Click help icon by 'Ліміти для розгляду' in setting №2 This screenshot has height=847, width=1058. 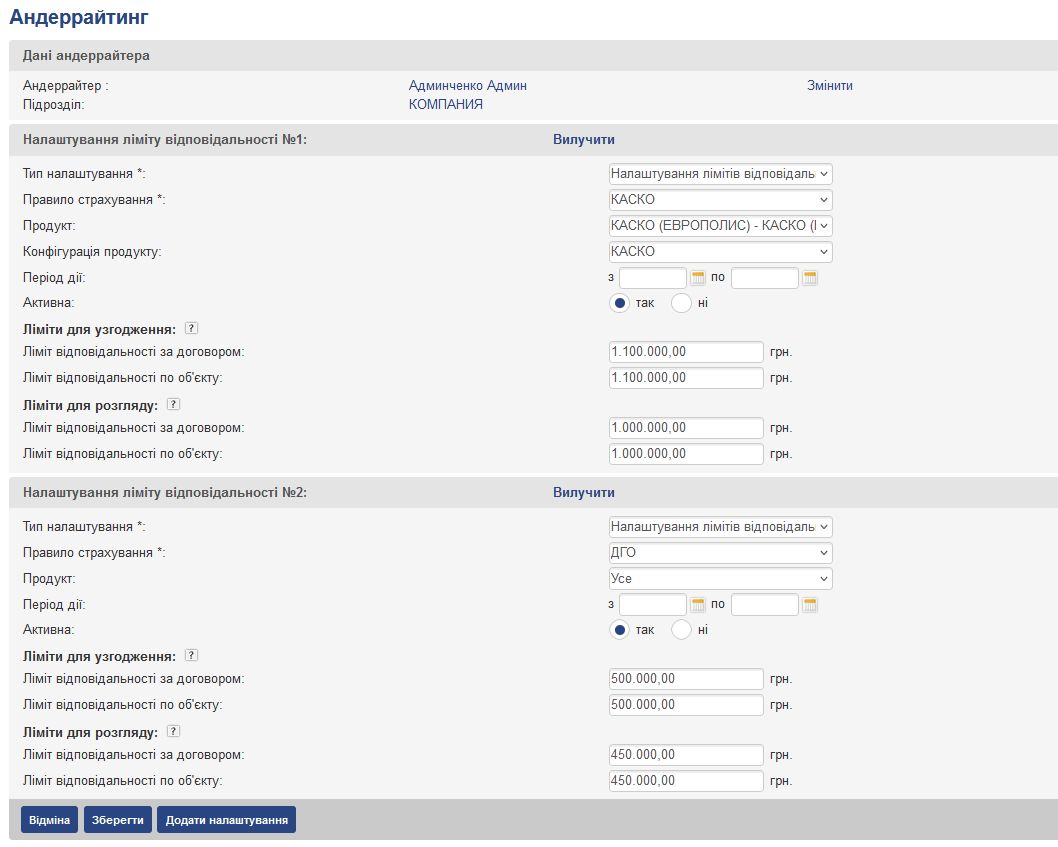173,731
